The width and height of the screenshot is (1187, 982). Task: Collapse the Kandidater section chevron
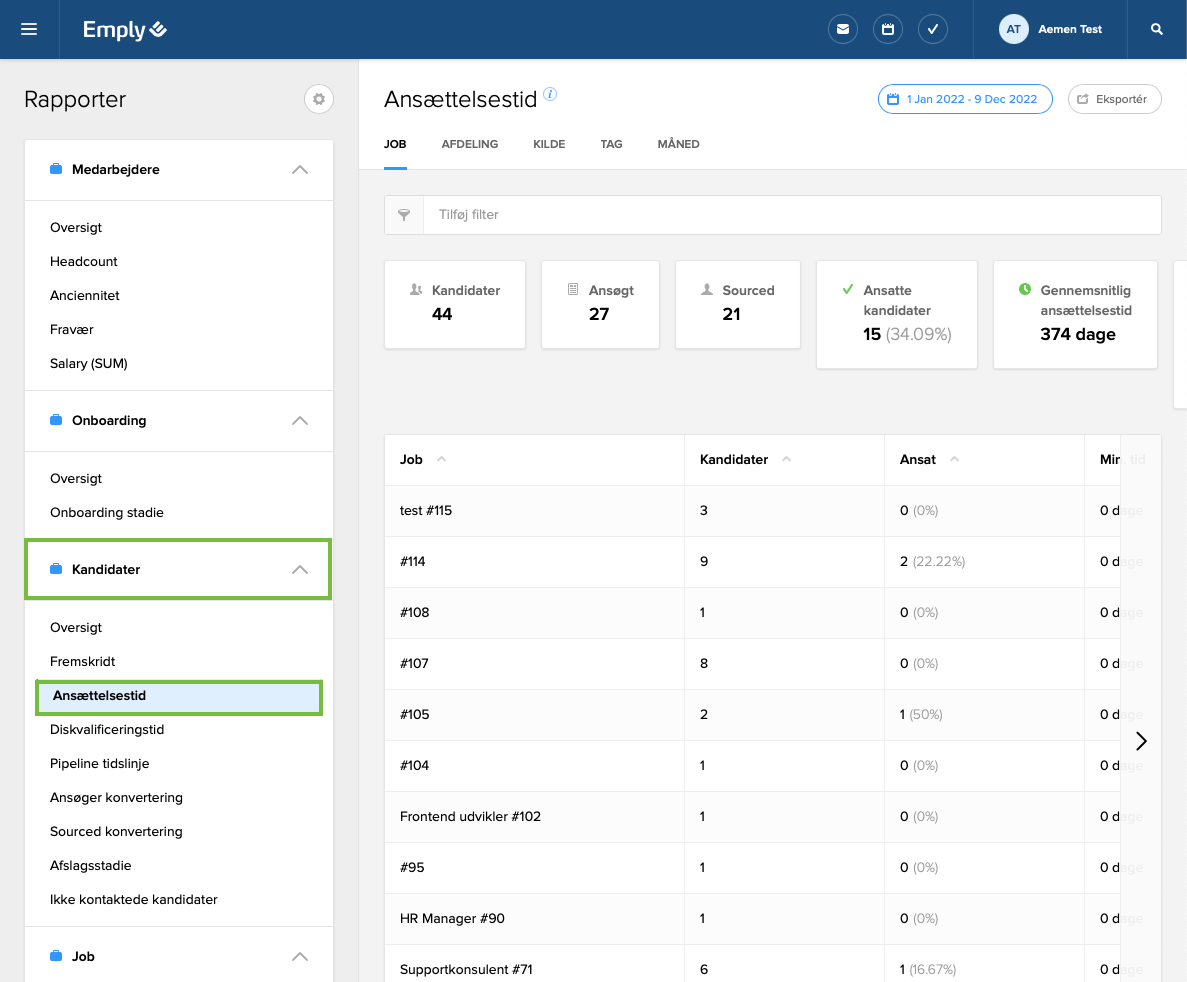point(299,570)
